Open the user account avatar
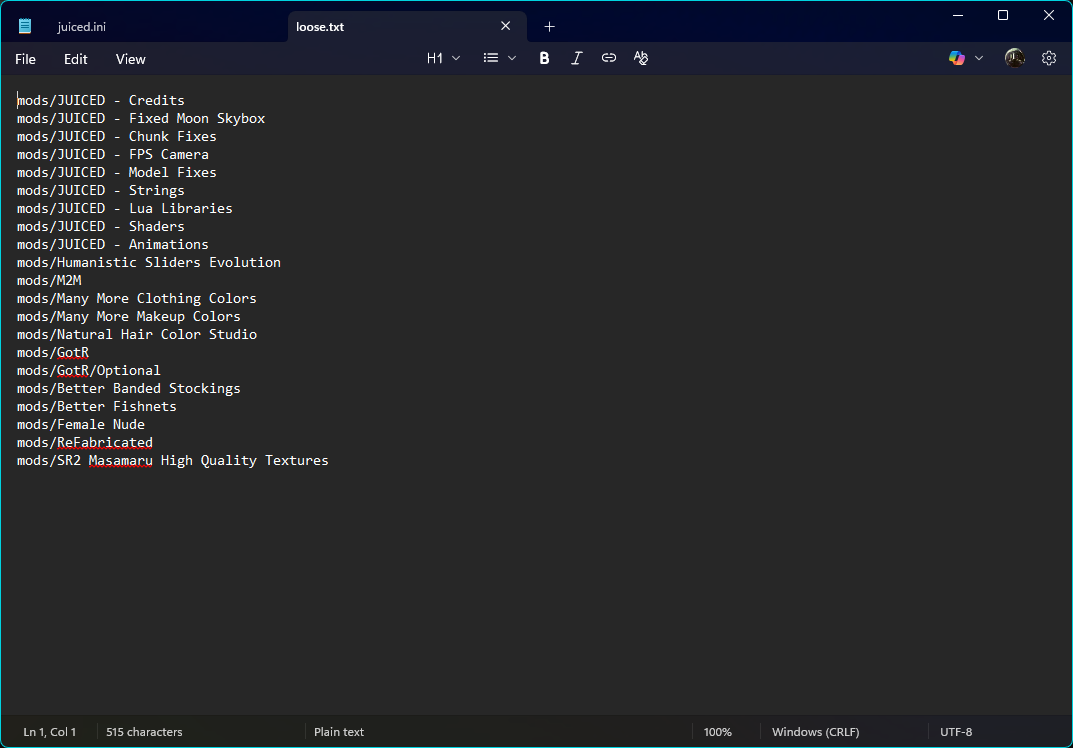1073x748 pixels. [1014, 59]
